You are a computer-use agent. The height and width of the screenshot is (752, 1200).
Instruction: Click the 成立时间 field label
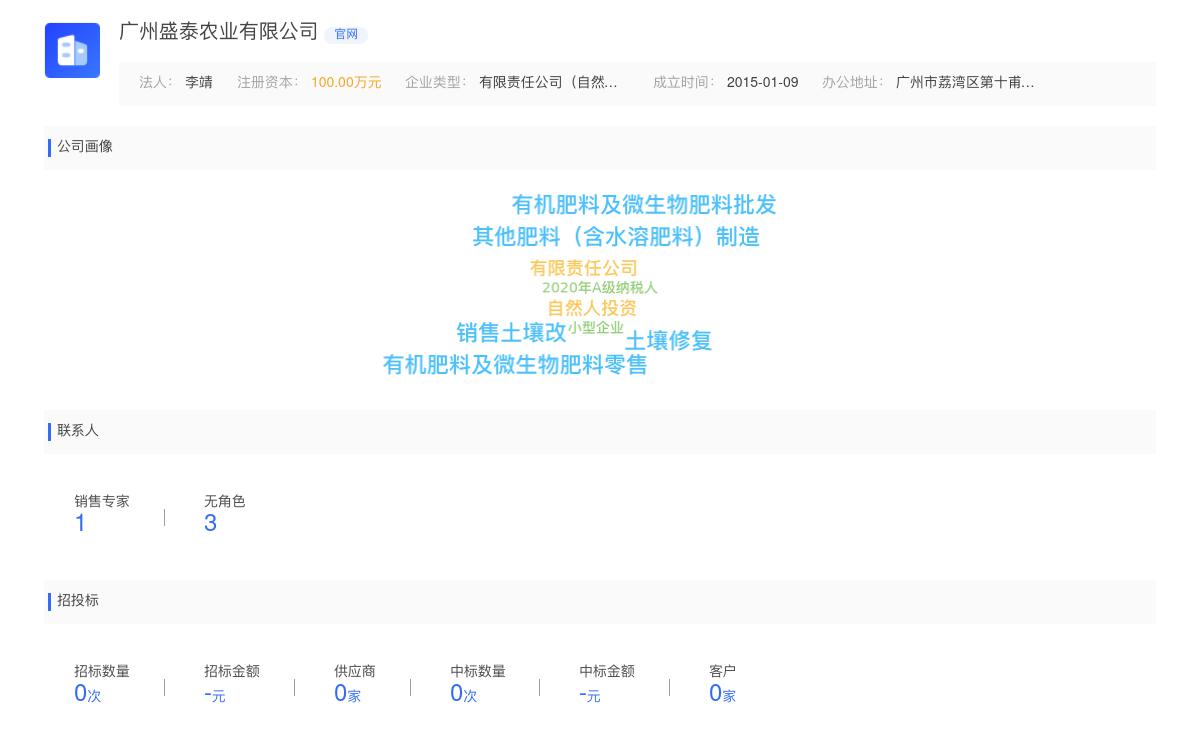point(684,83)
